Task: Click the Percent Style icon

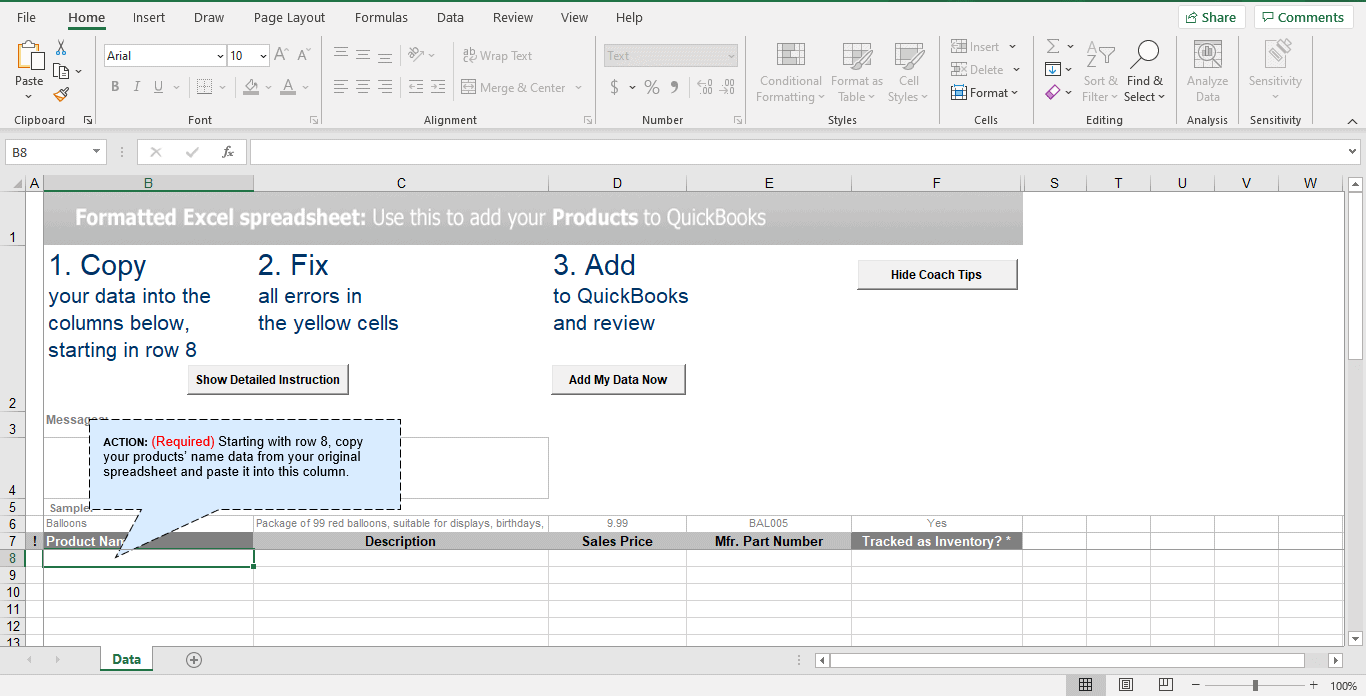Action: click(x=652, y=87)
